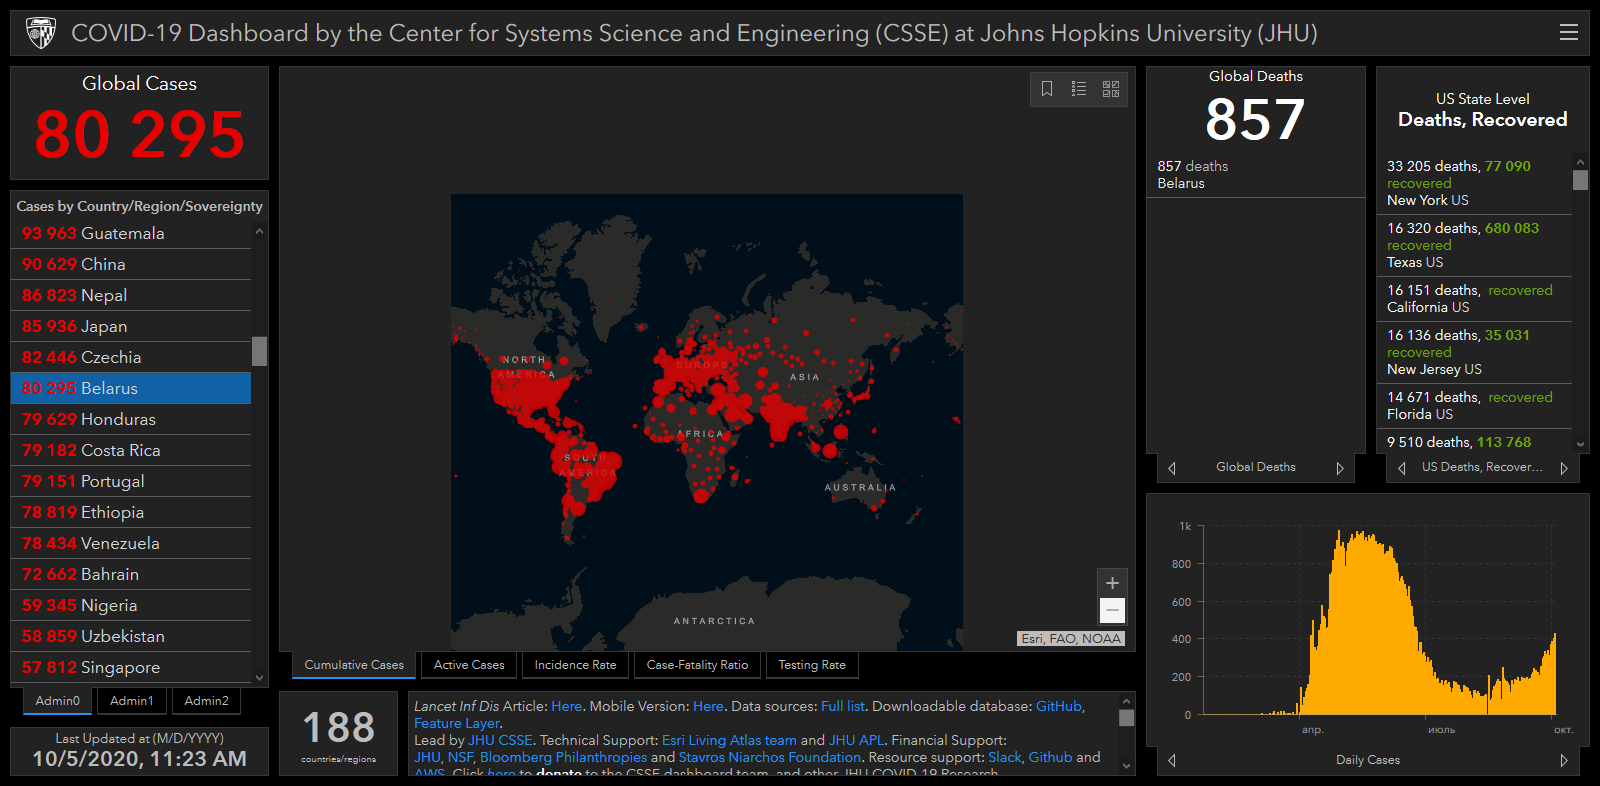Select China in the country list
The height and width of the screenshot is (786, 1600).
(x=131, y=264)
